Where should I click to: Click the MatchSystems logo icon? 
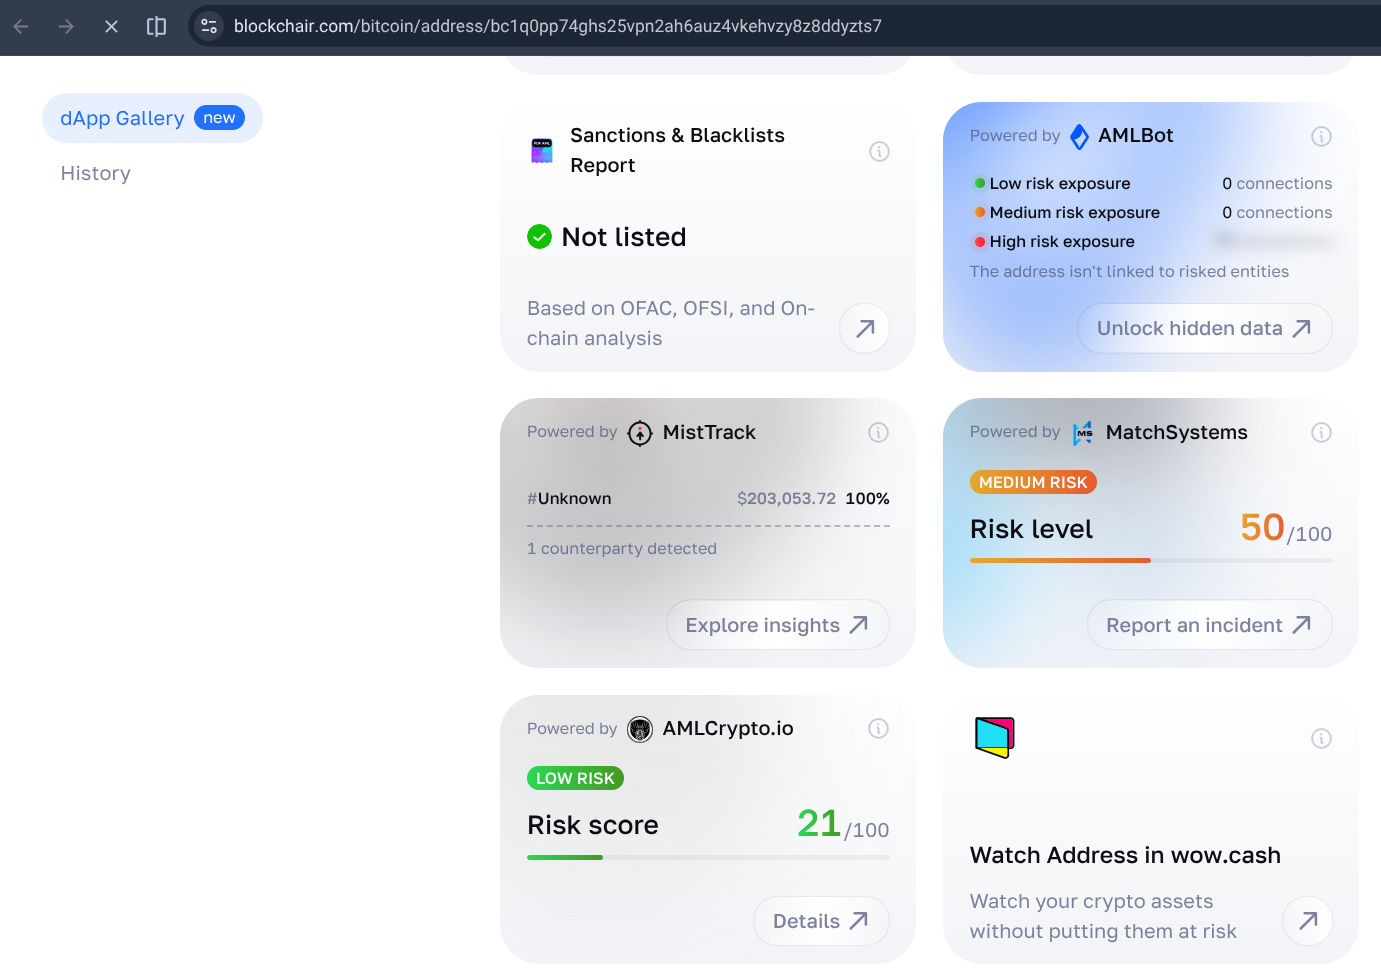tap(1083, 433)
